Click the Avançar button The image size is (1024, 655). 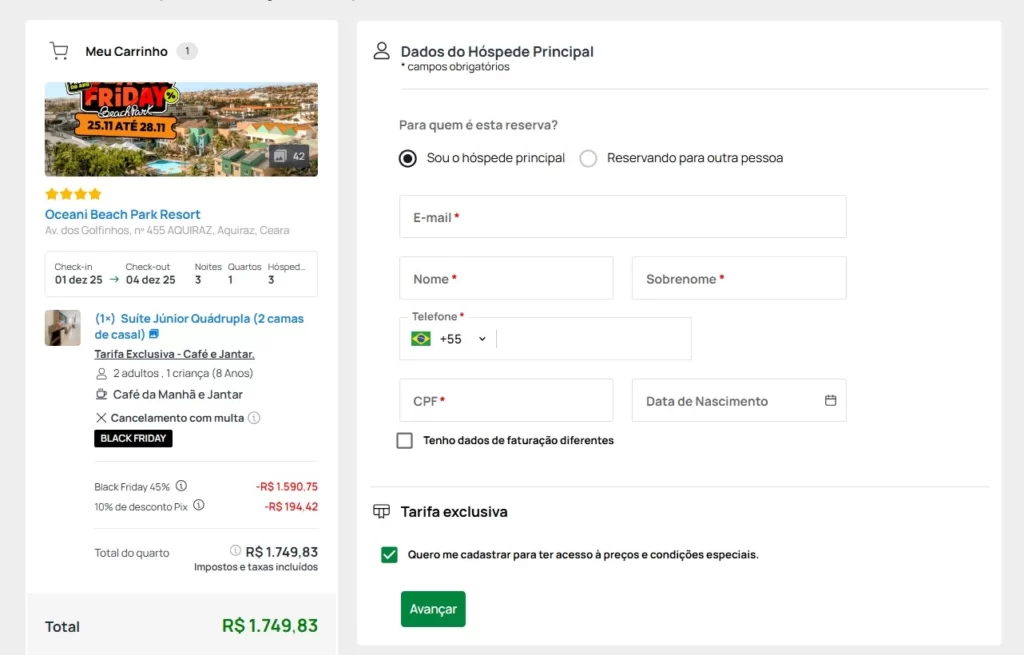[433, 609]
